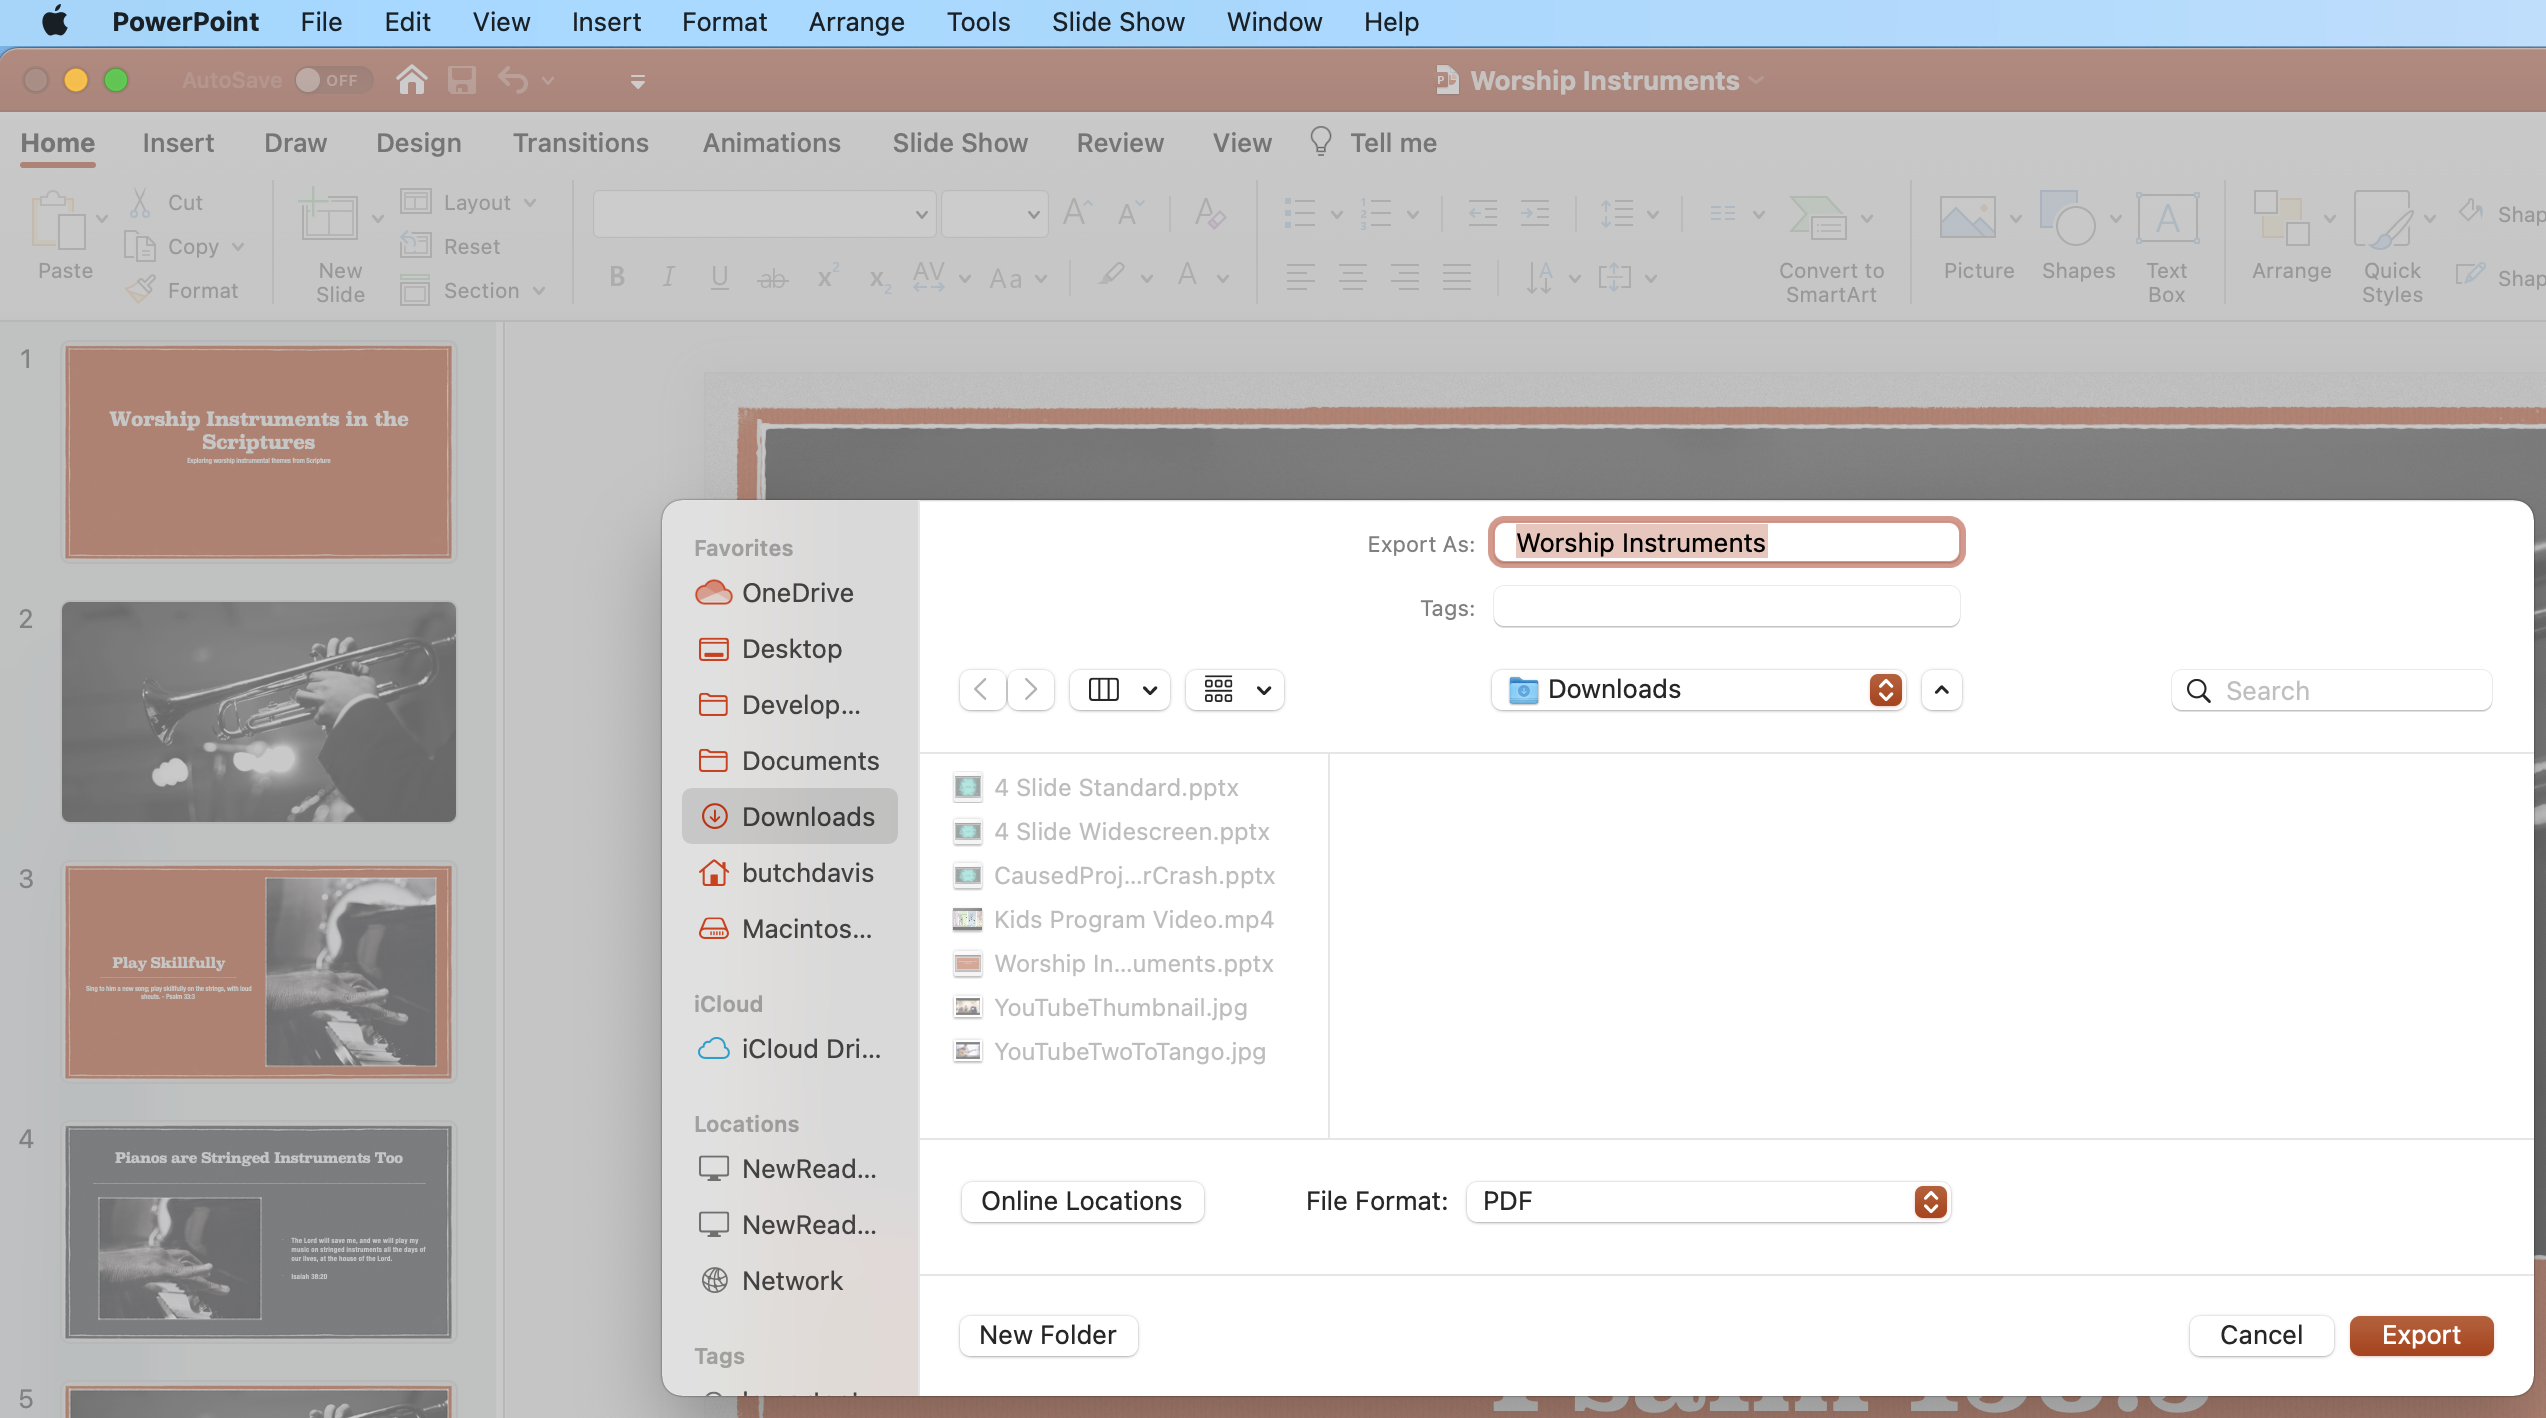Click the Undo arrow icon
Image resolution: width=2546 pixels, height=1418 pixels.
[513, 80]
